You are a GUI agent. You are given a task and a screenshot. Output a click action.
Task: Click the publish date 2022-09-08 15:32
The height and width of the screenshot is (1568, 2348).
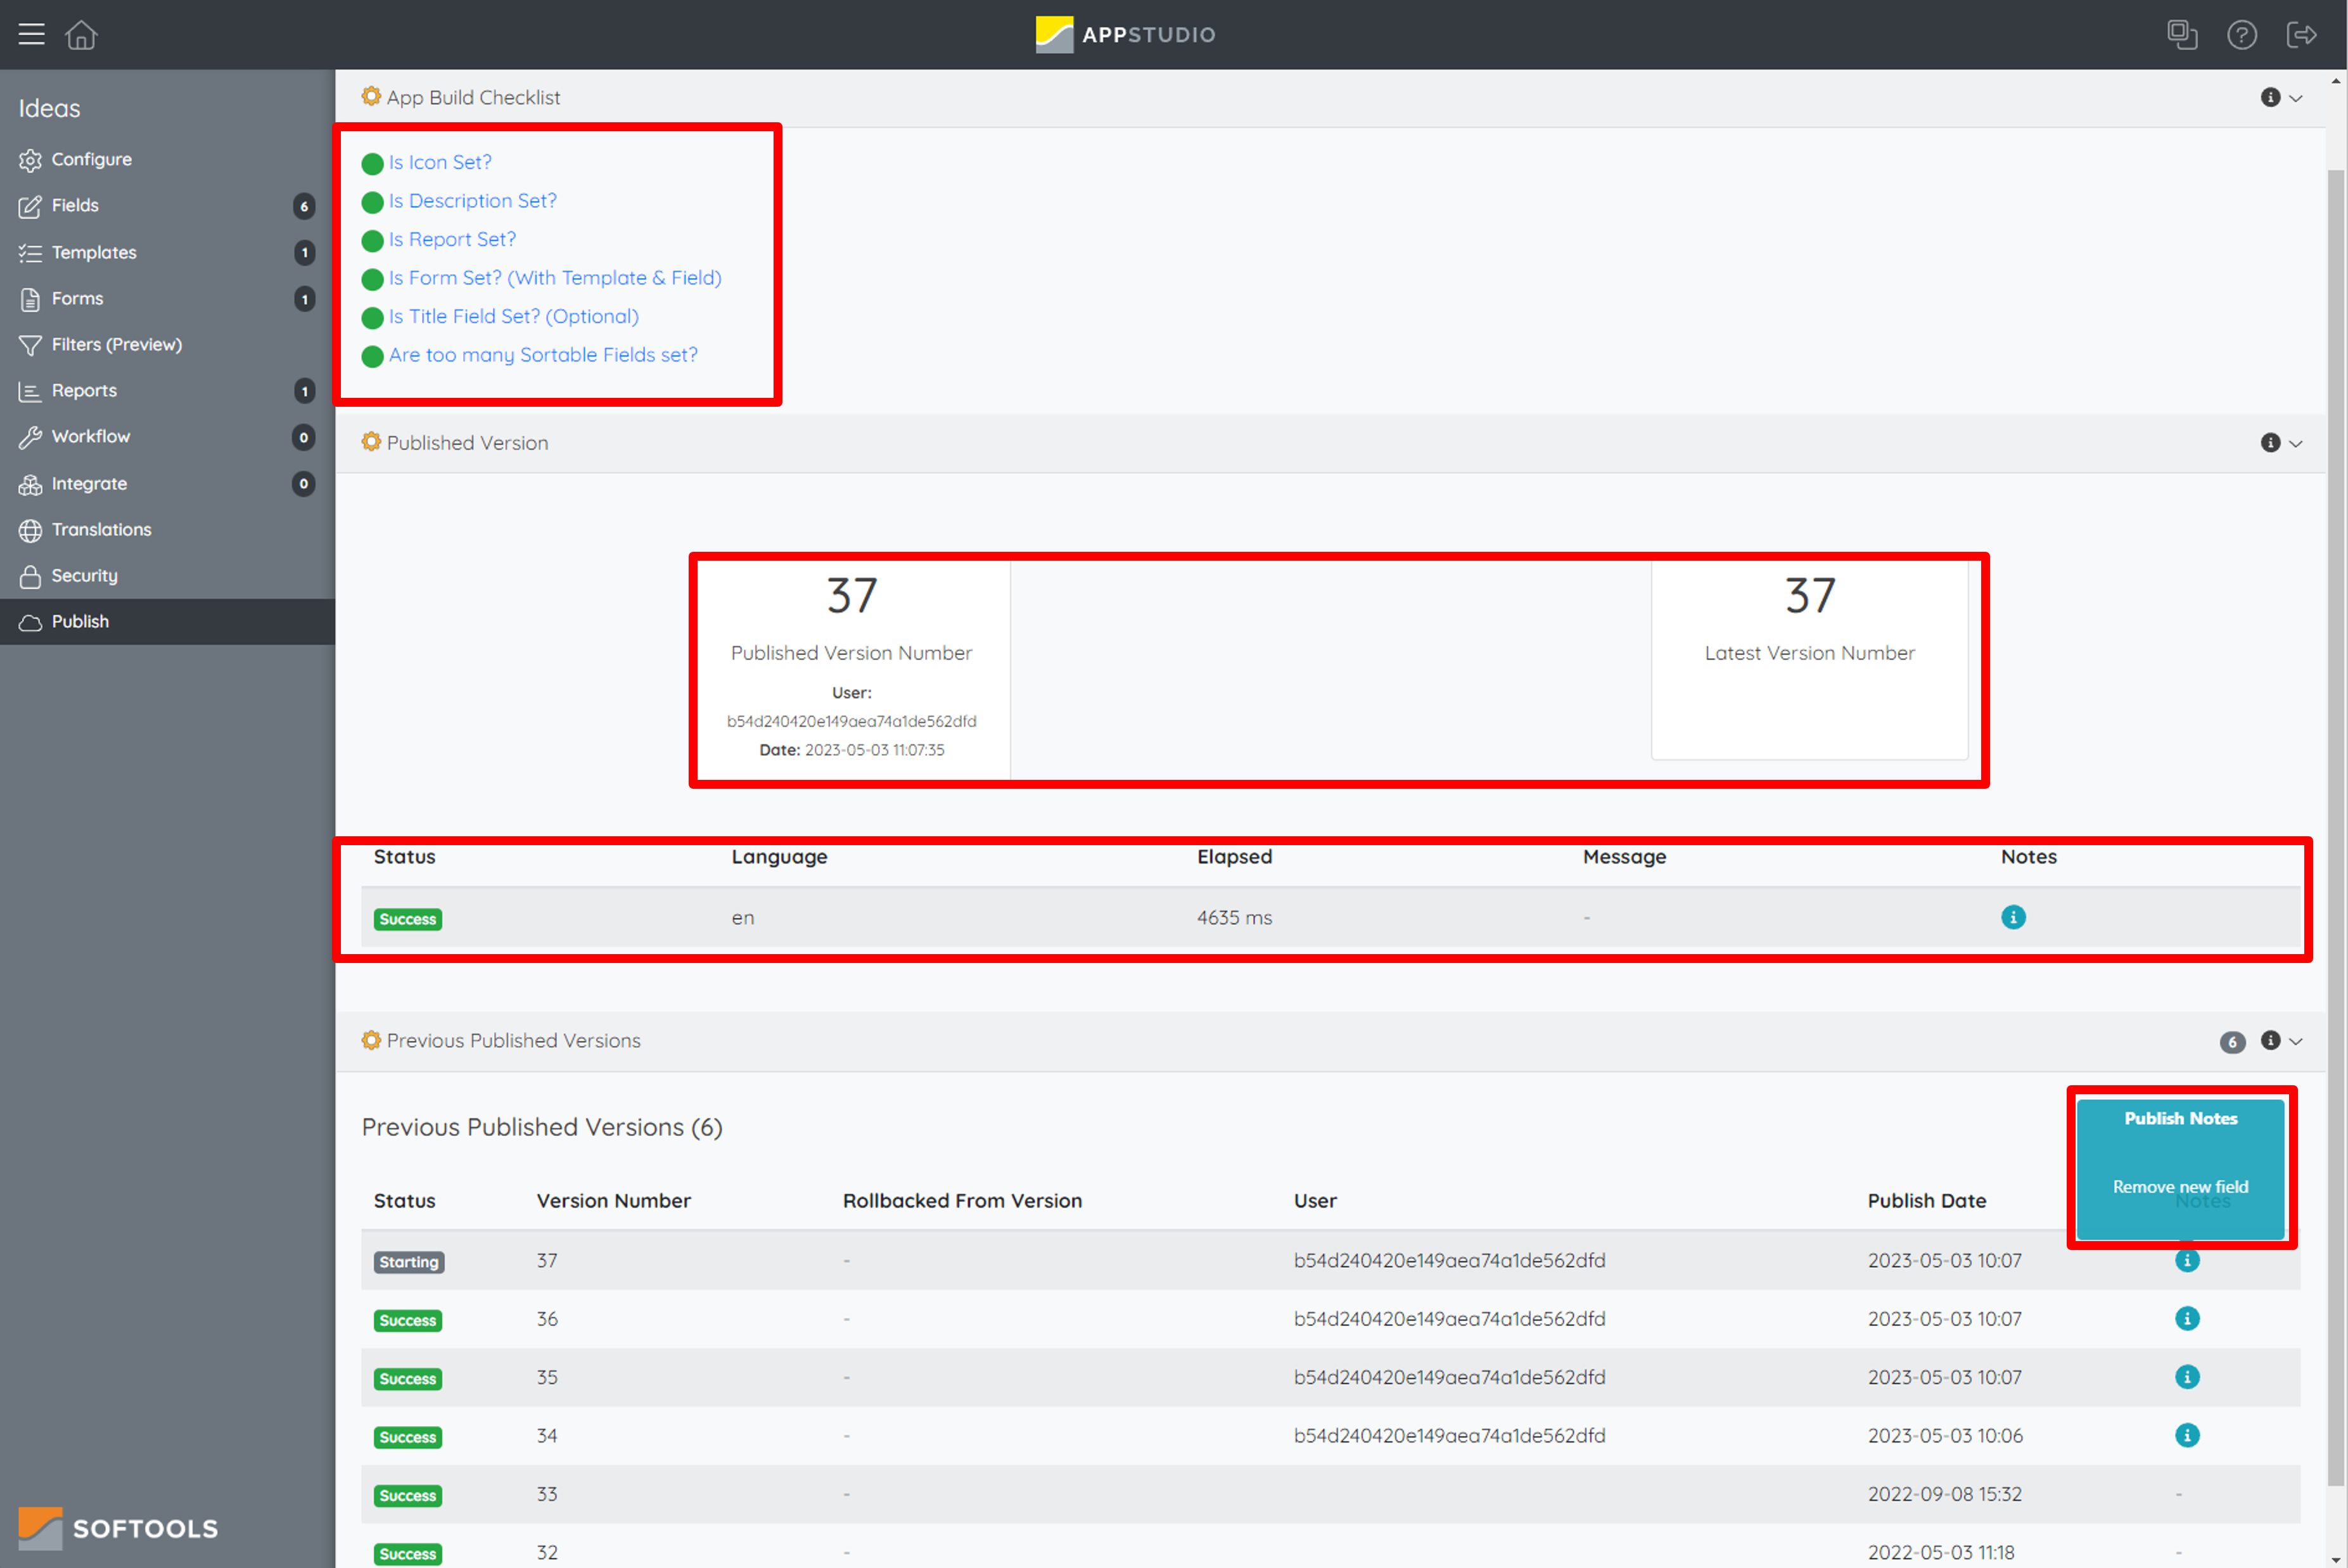[1944, 1494]
